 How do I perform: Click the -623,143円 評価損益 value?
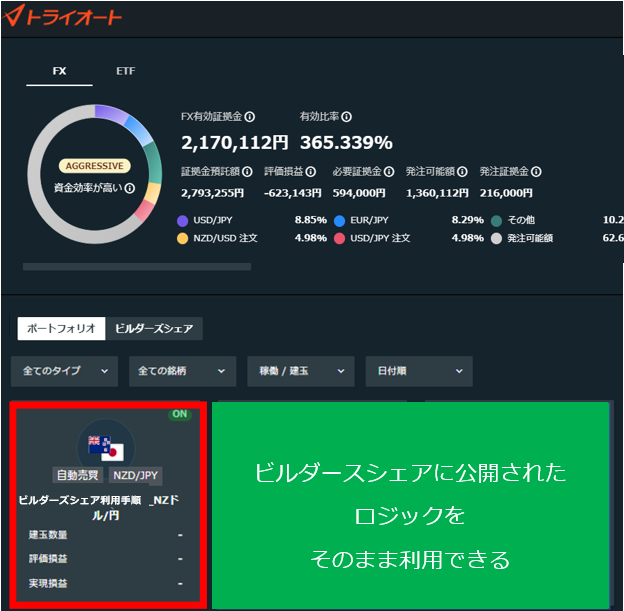coord(292,193)
